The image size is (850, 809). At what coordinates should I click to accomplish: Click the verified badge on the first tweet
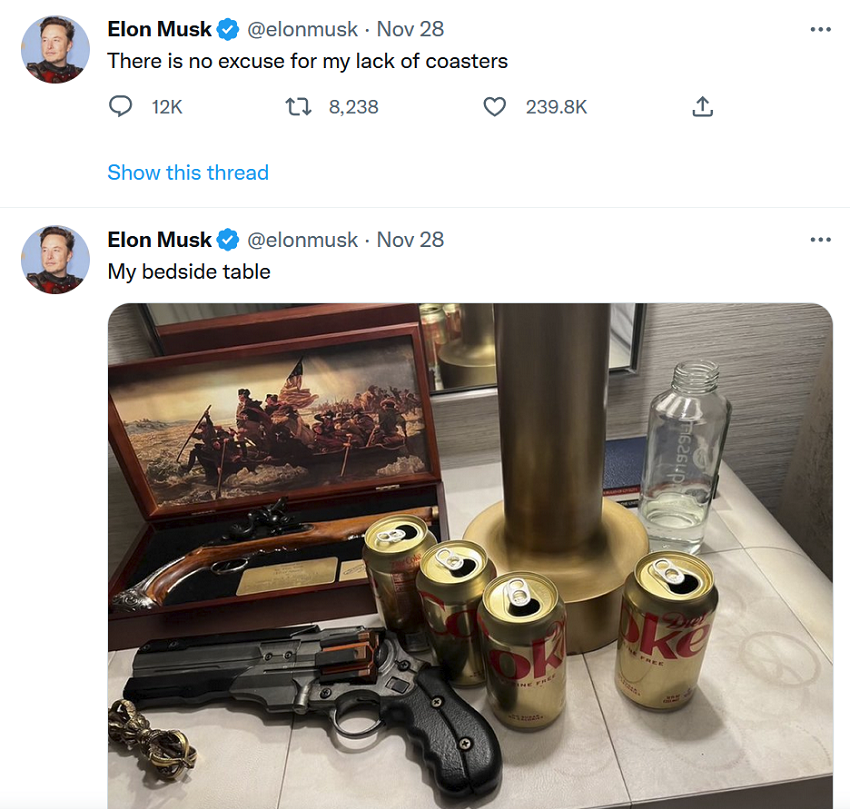[228, 30]
